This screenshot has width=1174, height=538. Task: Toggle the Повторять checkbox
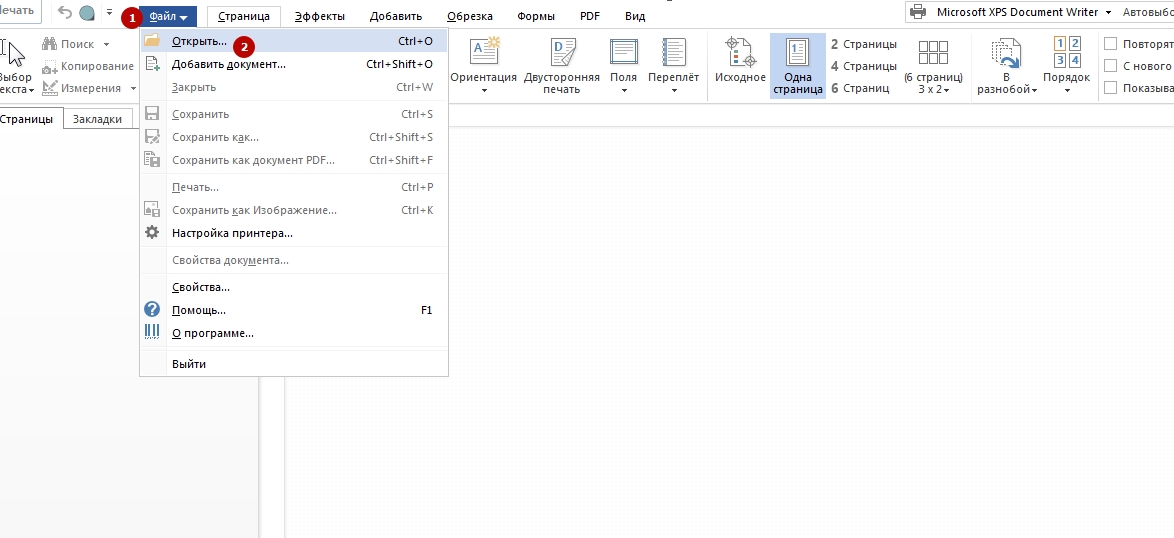tap(1110, 44)
